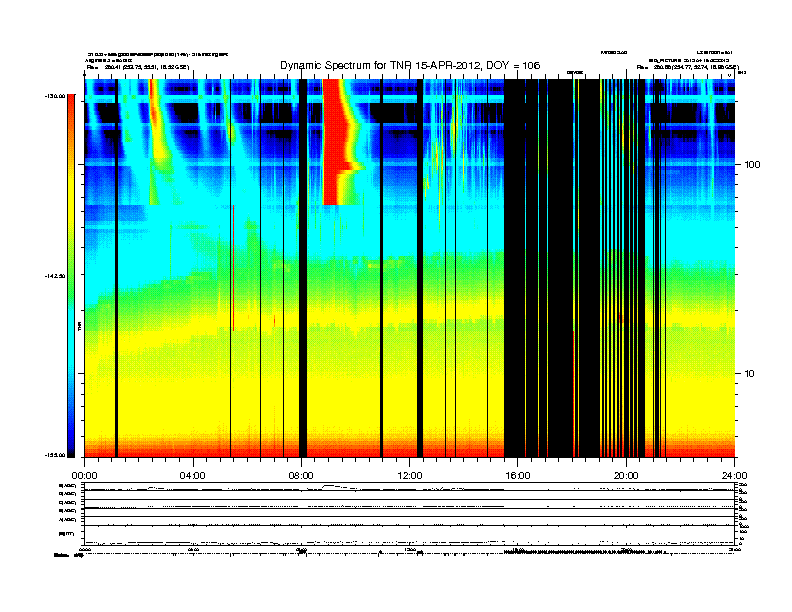
Task: Click the "20:00" time axis label
Action: [626, 476]
